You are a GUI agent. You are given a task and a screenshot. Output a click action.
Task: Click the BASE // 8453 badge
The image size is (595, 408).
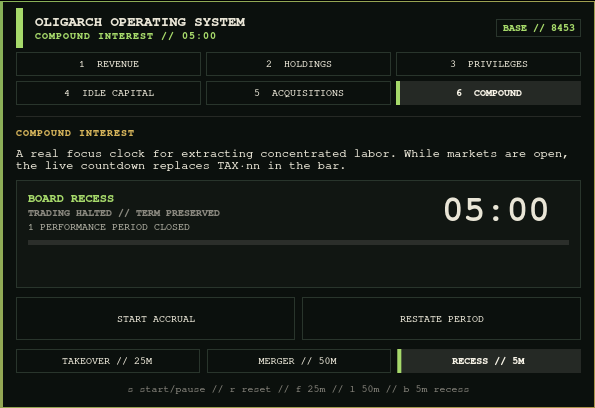click(538, 28)
